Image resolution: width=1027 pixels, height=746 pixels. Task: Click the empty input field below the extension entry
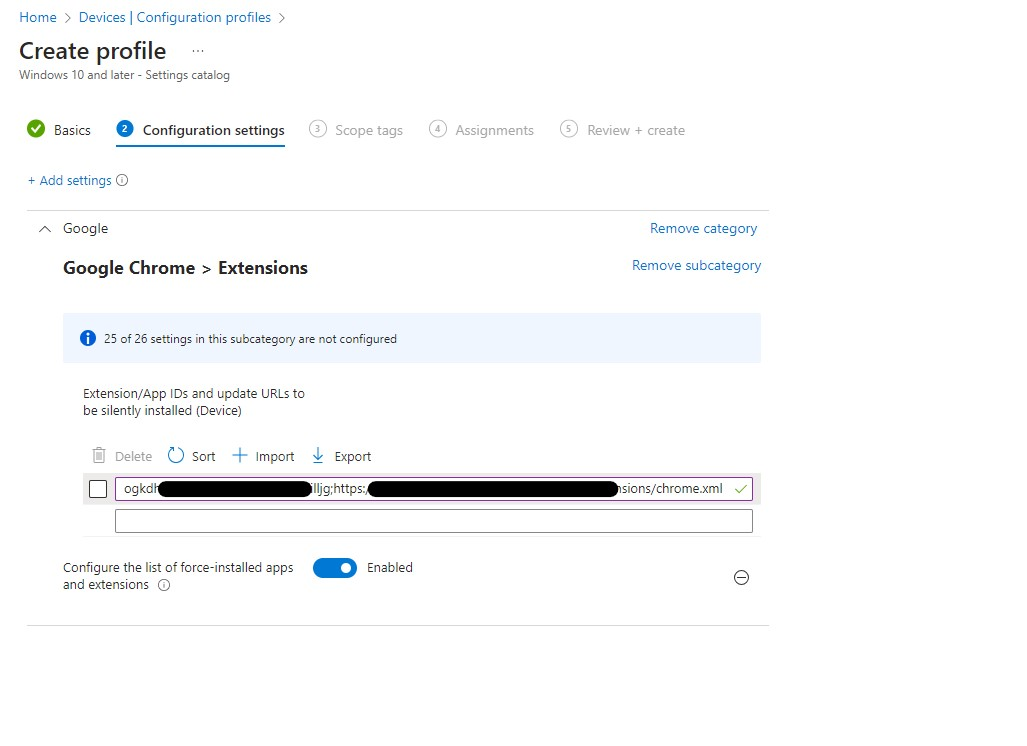pos(433,520)
